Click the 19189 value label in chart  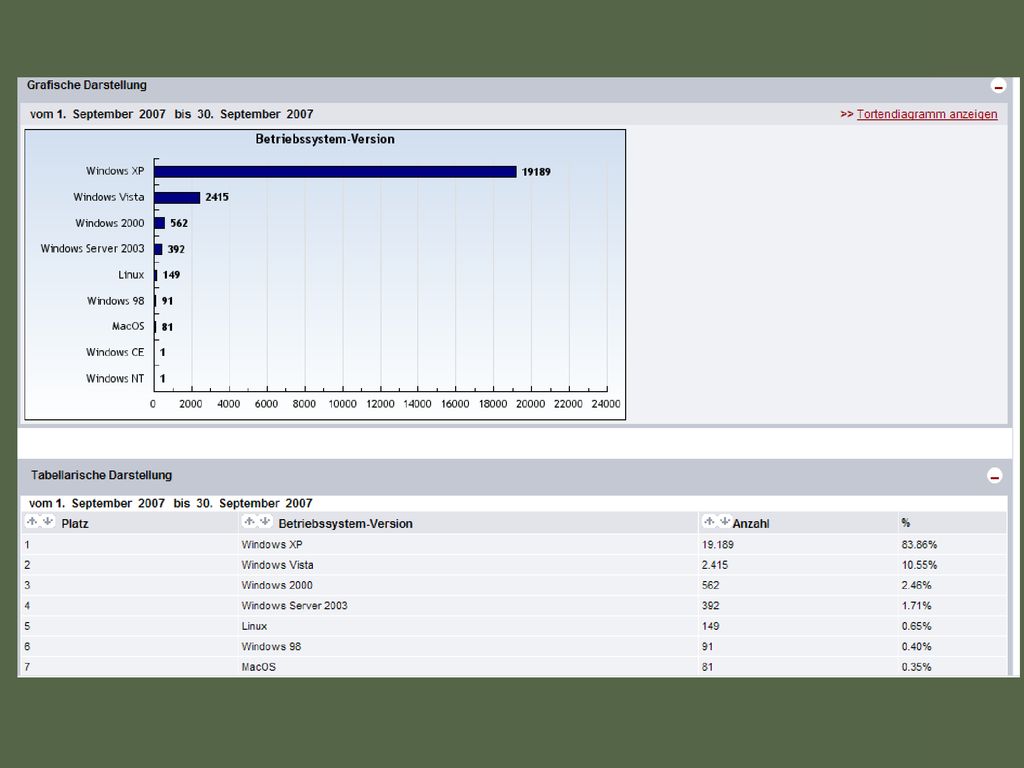coord(536,172)
